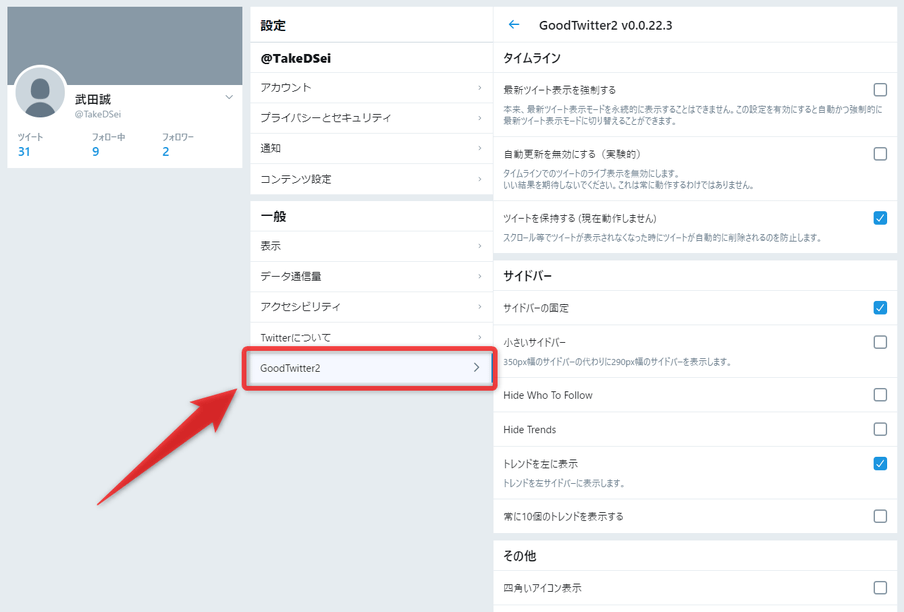Click the 設定 heading
904x612 pixels.
pyautogui.click(x=273, y=25)
